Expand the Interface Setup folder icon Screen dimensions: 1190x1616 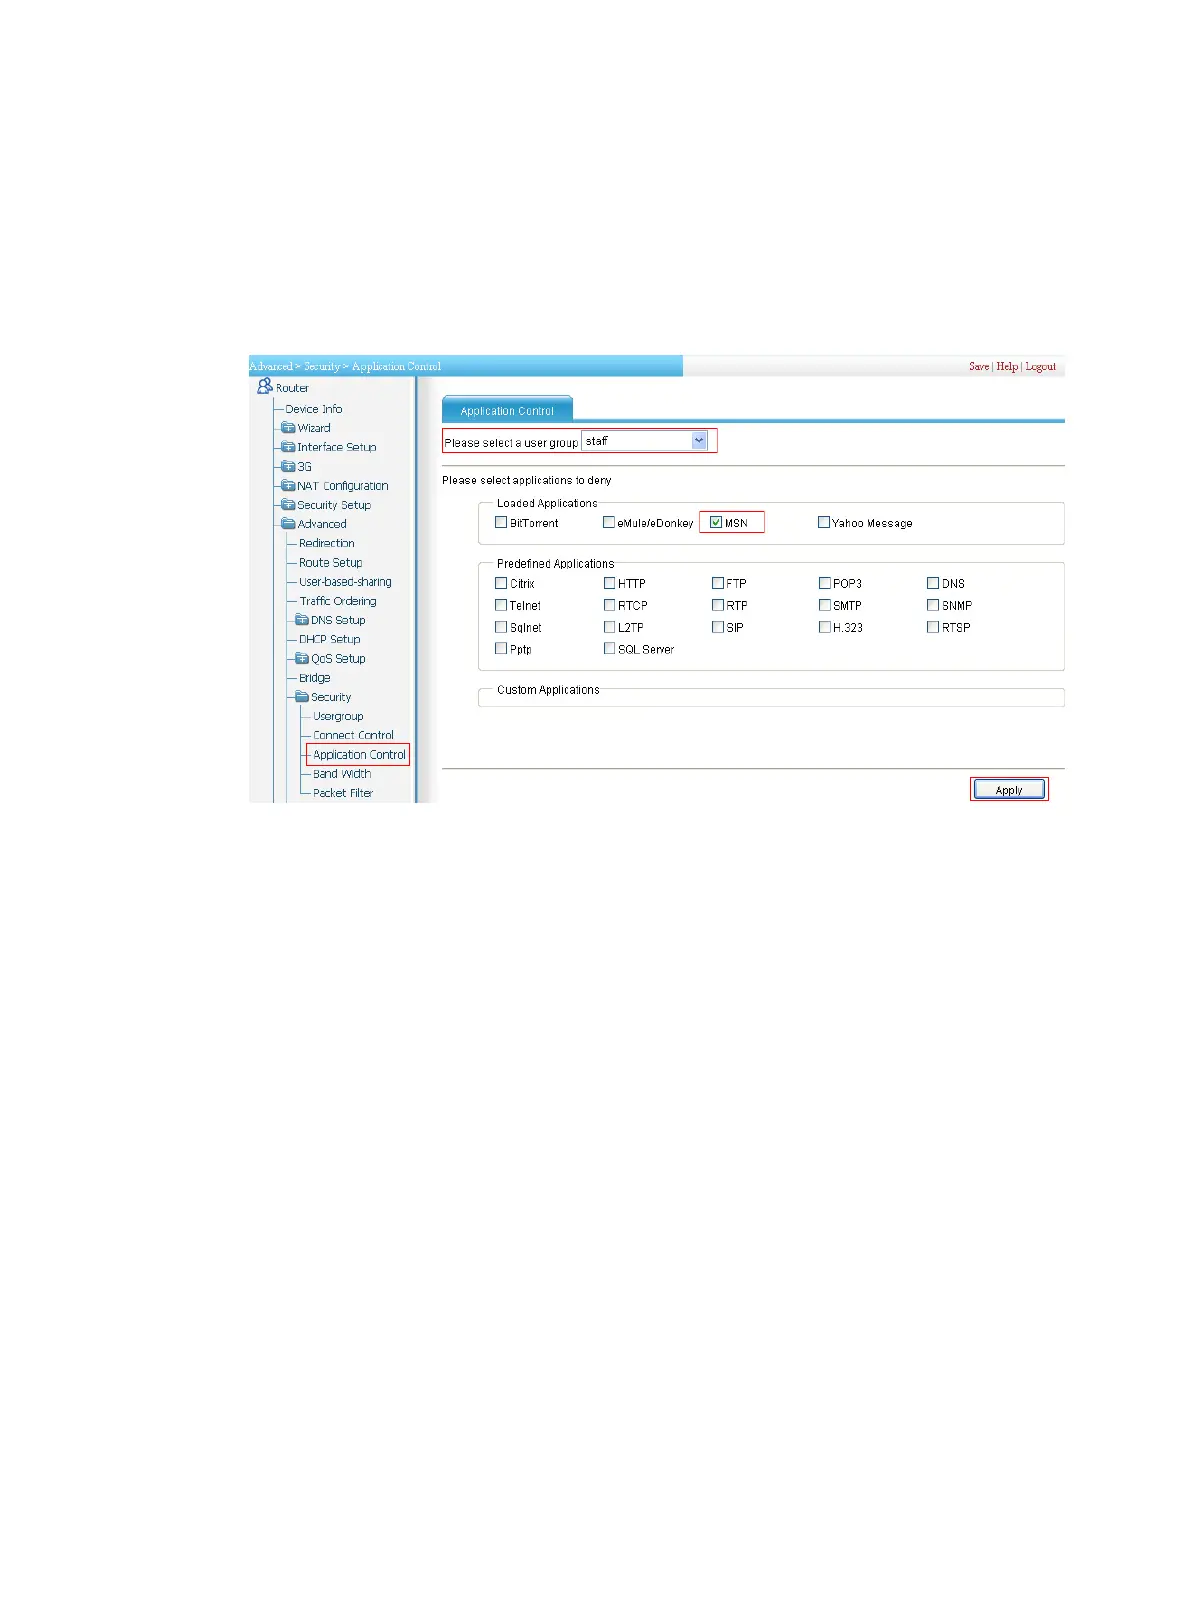click(288, 447)
